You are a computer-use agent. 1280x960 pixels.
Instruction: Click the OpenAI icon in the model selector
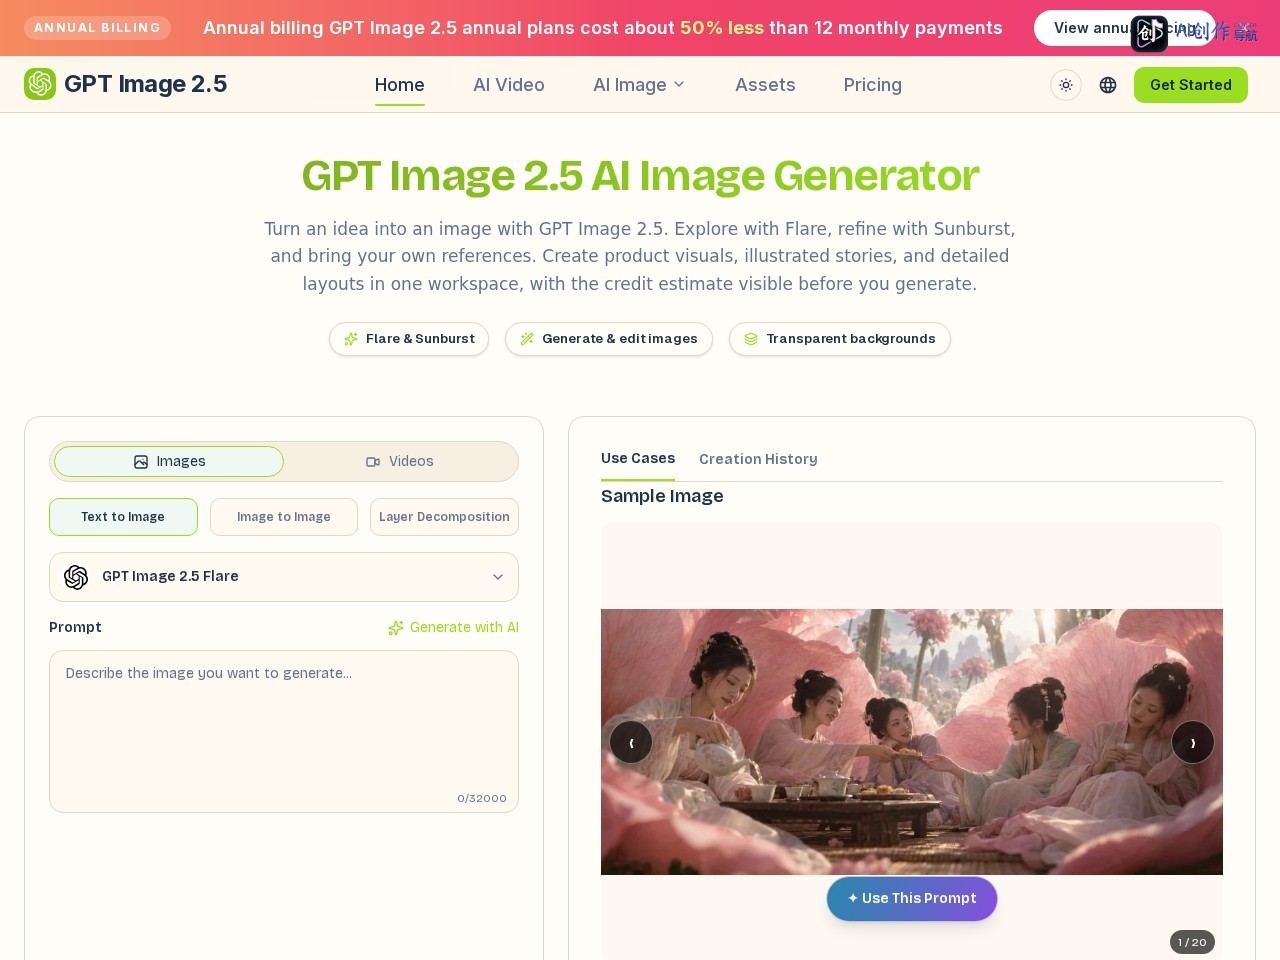click(x=76, y=577)
